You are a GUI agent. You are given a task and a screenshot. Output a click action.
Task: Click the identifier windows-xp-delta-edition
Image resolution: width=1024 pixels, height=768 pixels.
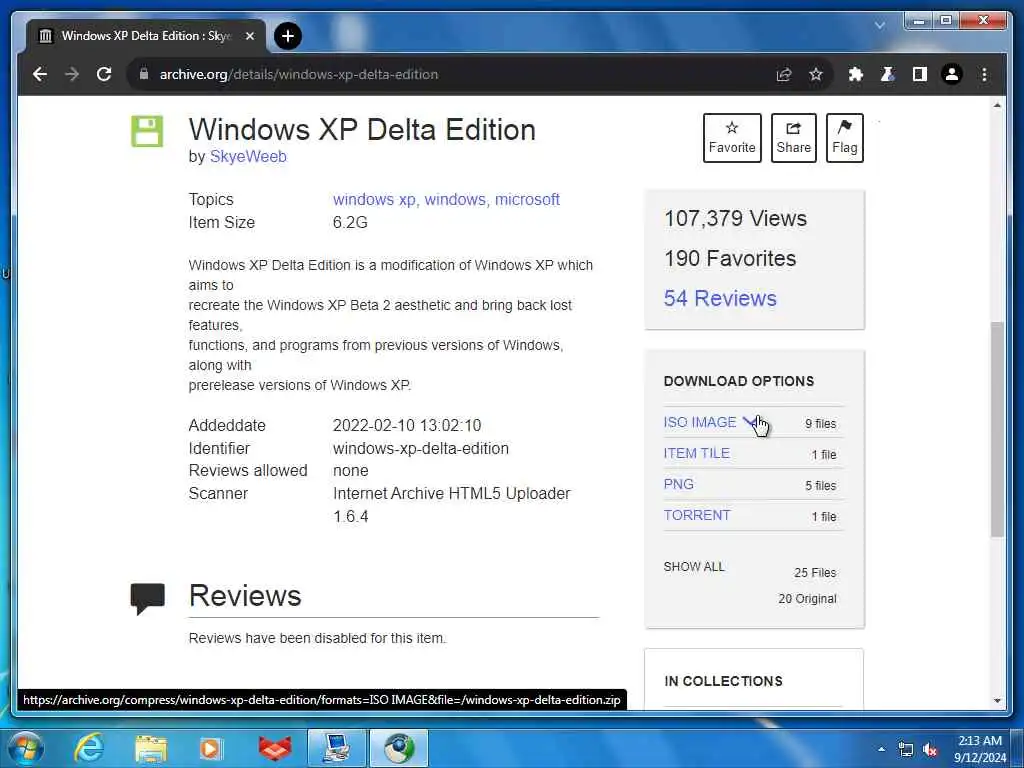pos(421,449)
